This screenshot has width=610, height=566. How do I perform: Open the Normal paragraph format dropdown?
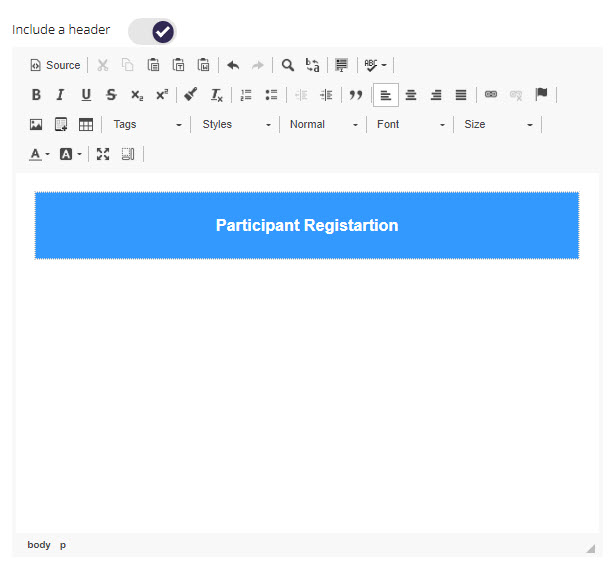click(x=324, y=124)
